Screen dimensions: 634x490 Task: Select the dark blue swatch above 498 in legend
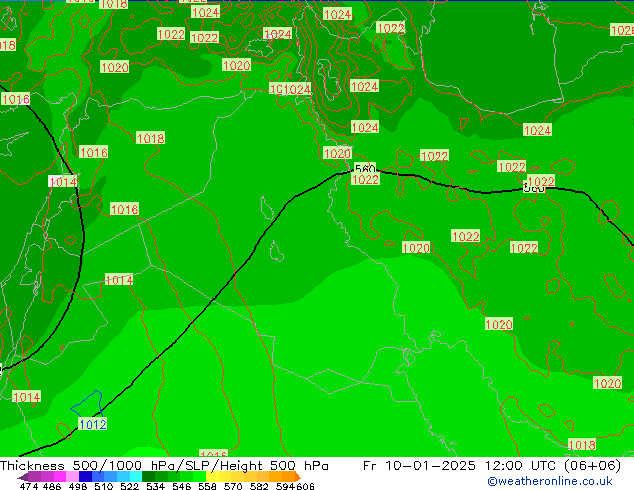coord(85,476)
